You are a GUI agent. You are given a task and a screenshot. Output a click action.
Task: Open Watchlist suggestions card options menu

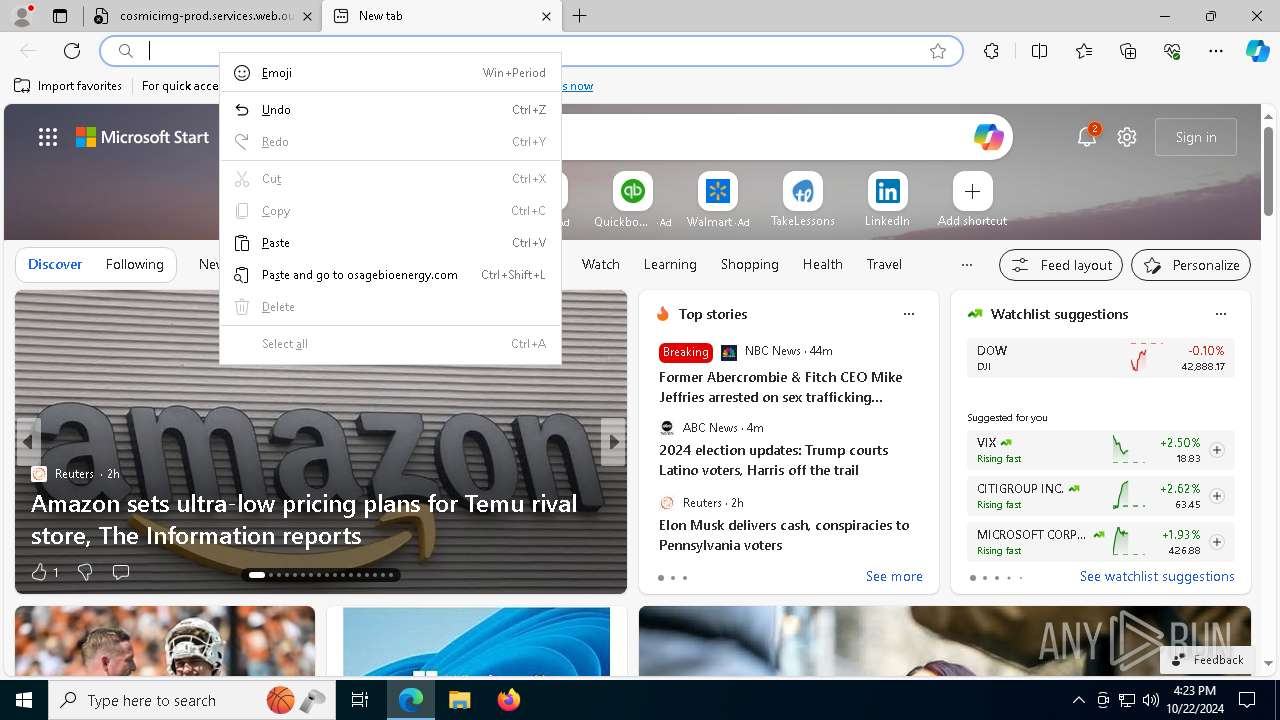[1221, 314]
